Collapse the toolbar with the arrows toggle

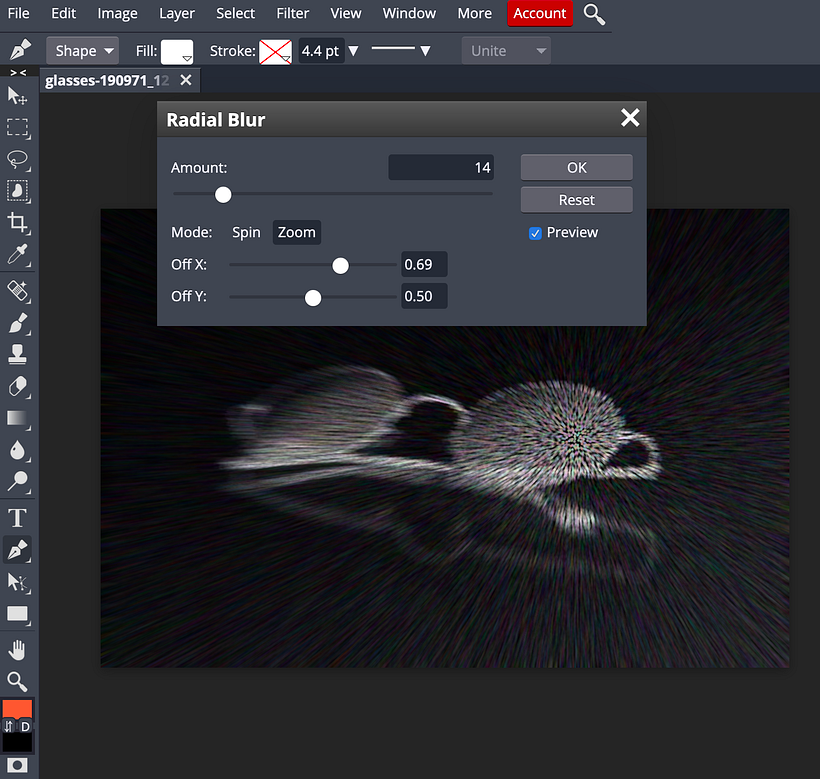[18, 73]
